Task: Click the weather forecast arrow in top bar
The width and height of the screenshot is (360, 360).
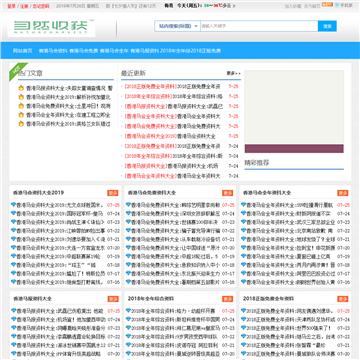Action: click(x=234, y=6)
